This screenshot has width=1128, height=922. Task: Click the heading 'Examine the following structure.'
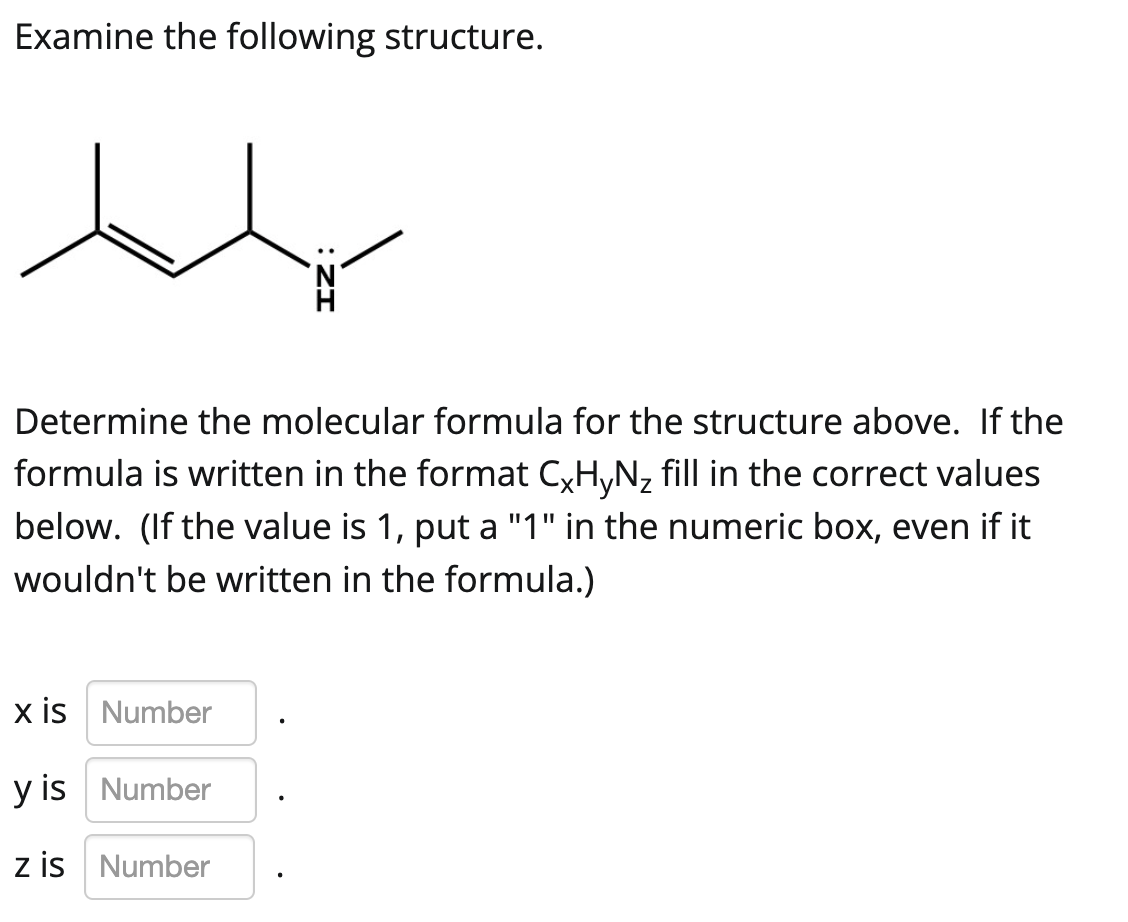278,37
